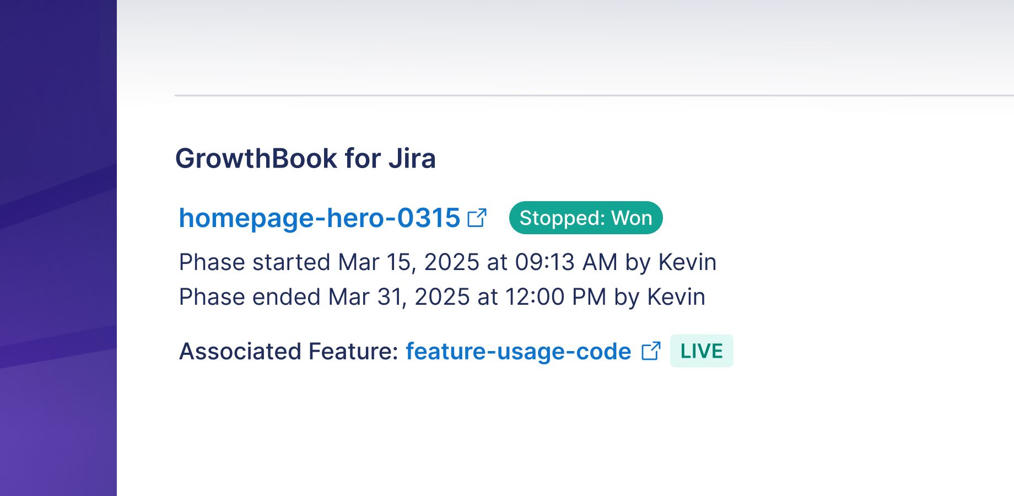
Task: Click external-link icon beside feature-usage-code
Action: point(650,351)
